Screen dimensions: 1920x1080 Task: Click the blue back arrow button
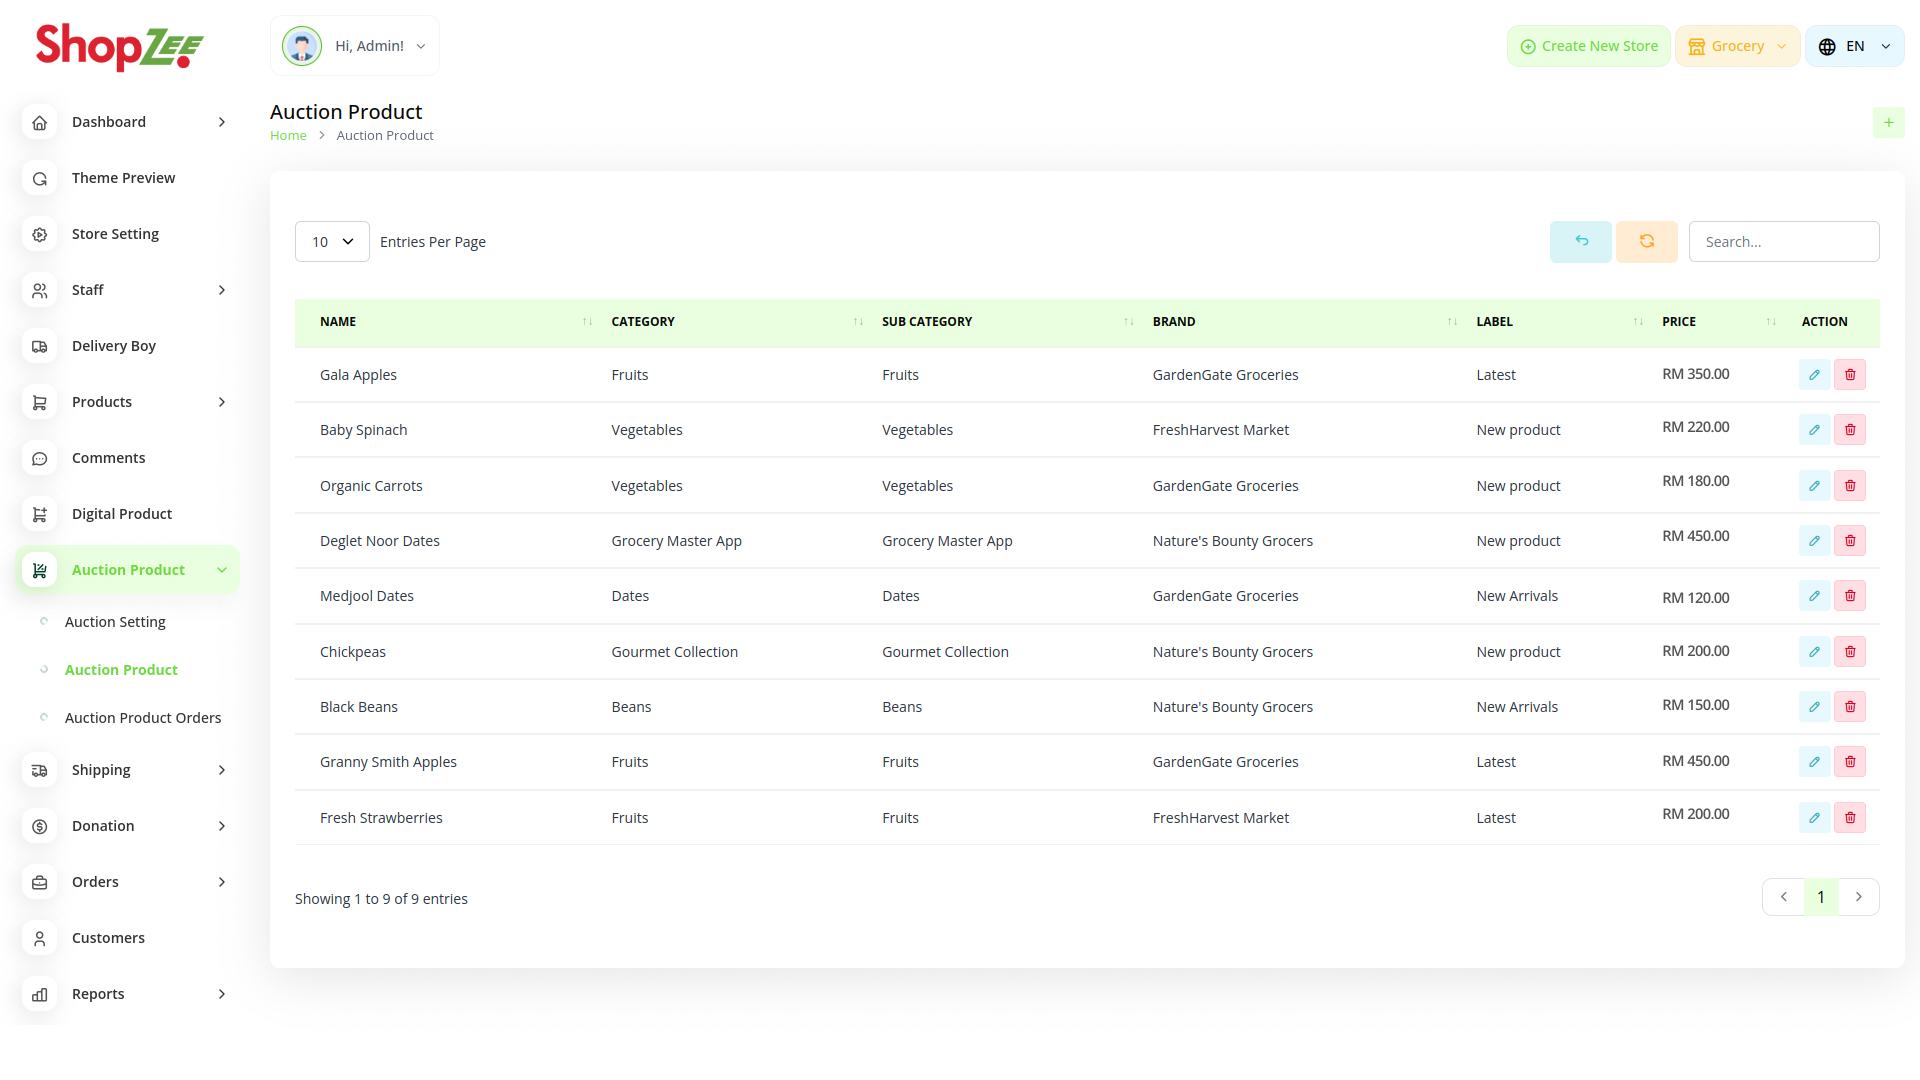[1580, 242]
